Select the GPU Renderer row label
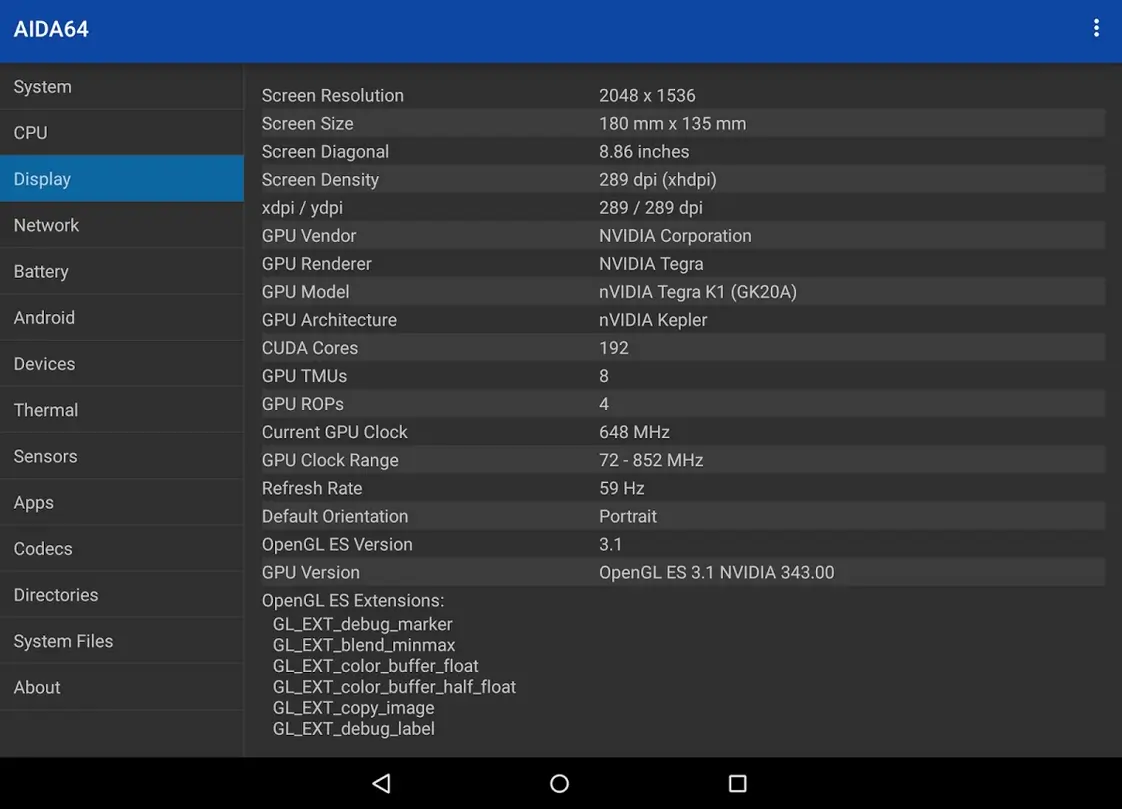Image resolution: width=1122 pixels, height=809 pixels. click(316, 263)
